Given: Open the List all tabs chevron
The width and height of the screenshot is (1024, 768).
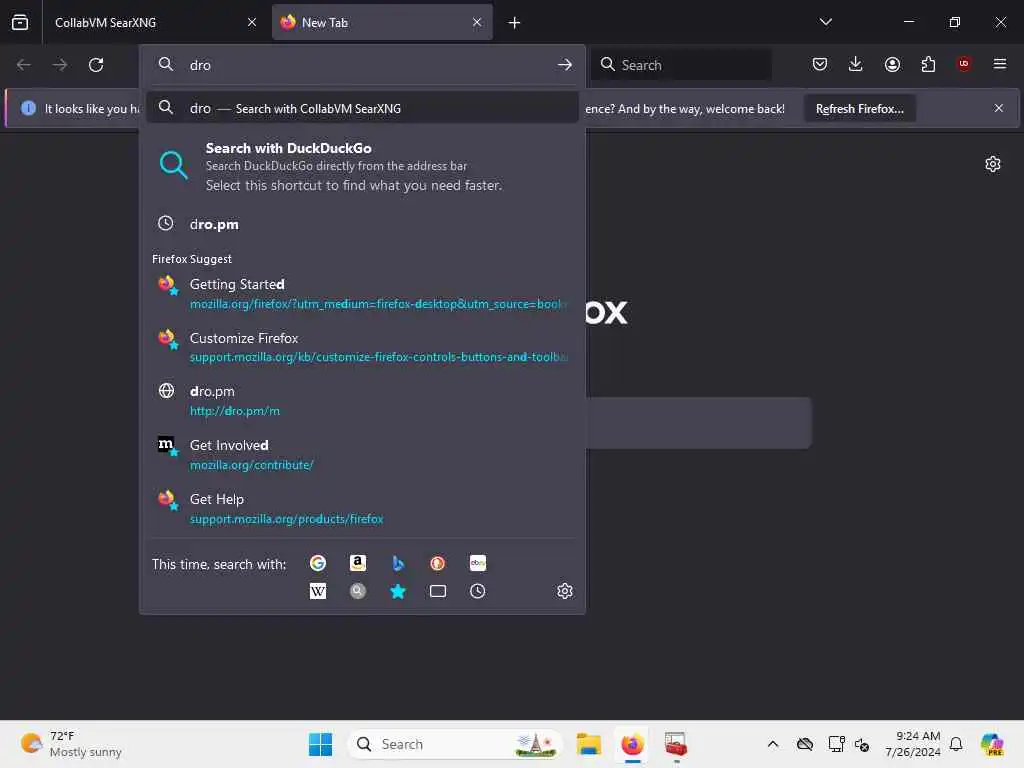Looking at the screenshot, I should coord(825,22).
